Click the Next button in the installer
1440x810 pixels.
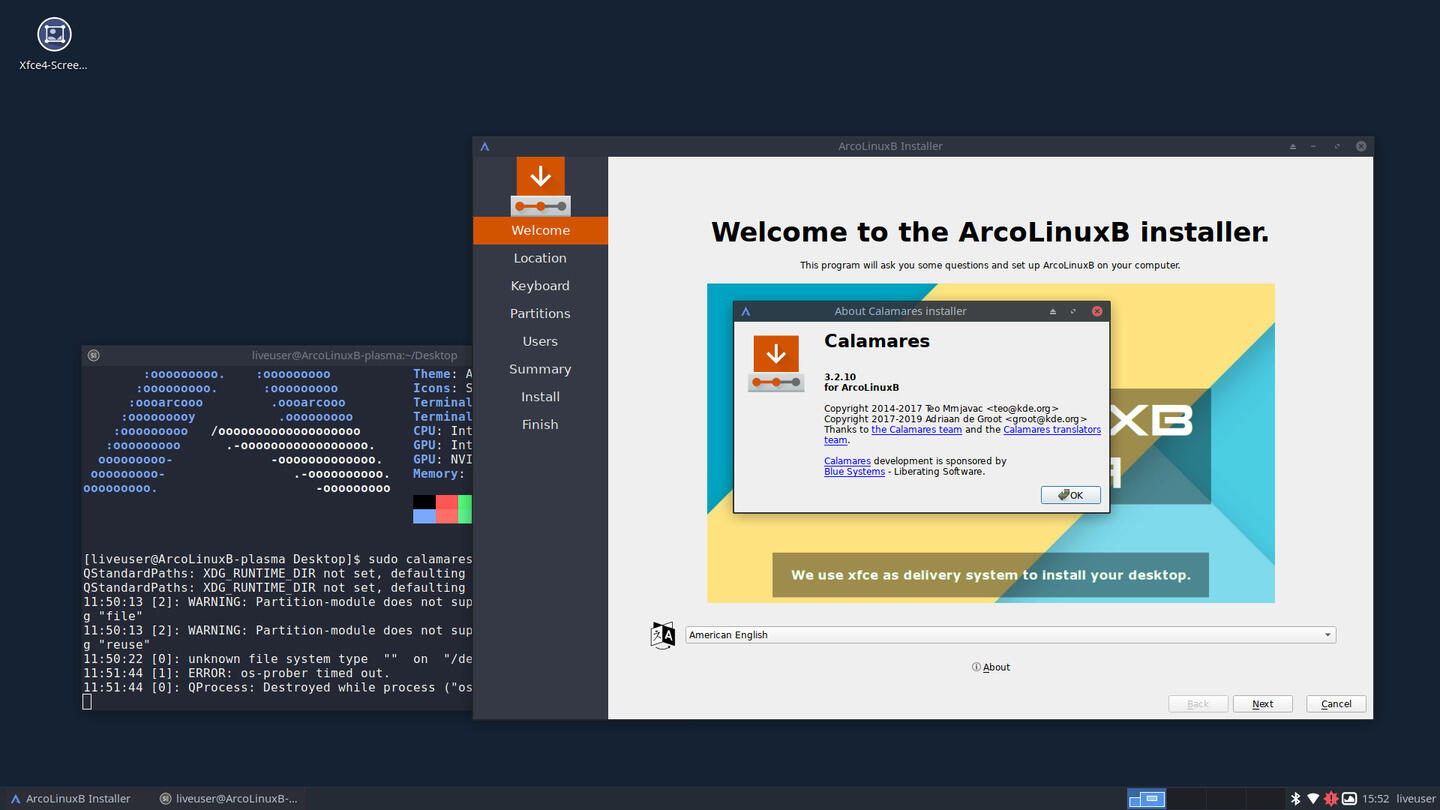click(1263, 704)
